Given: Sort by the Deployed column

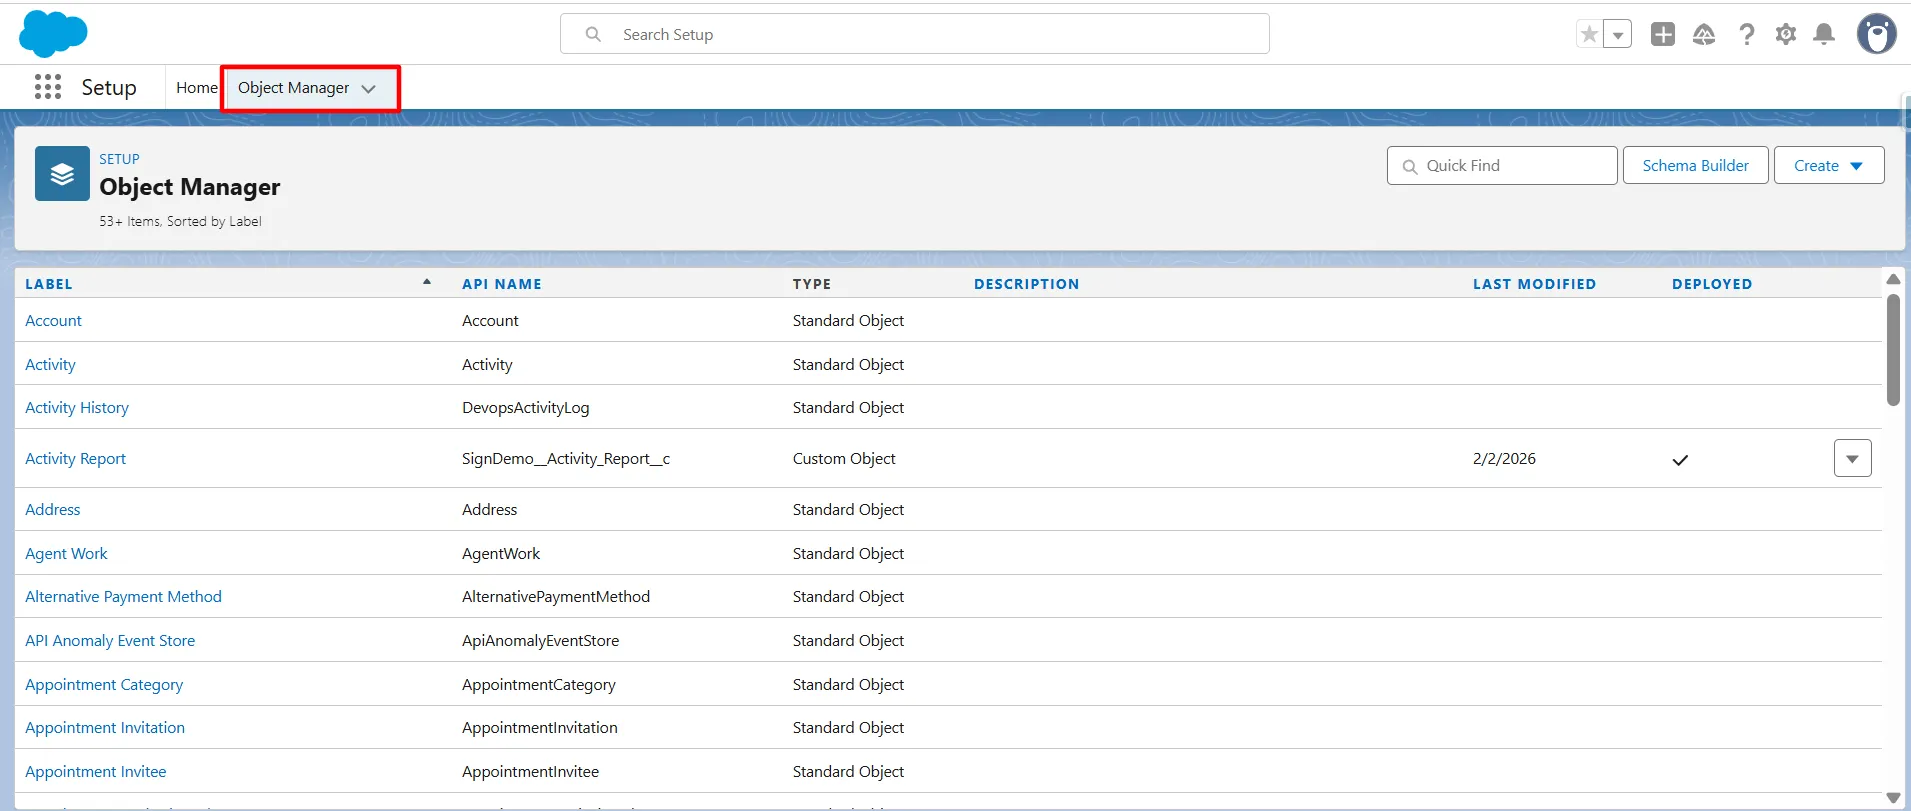Looking at the screenshot, I should 1712,284.
